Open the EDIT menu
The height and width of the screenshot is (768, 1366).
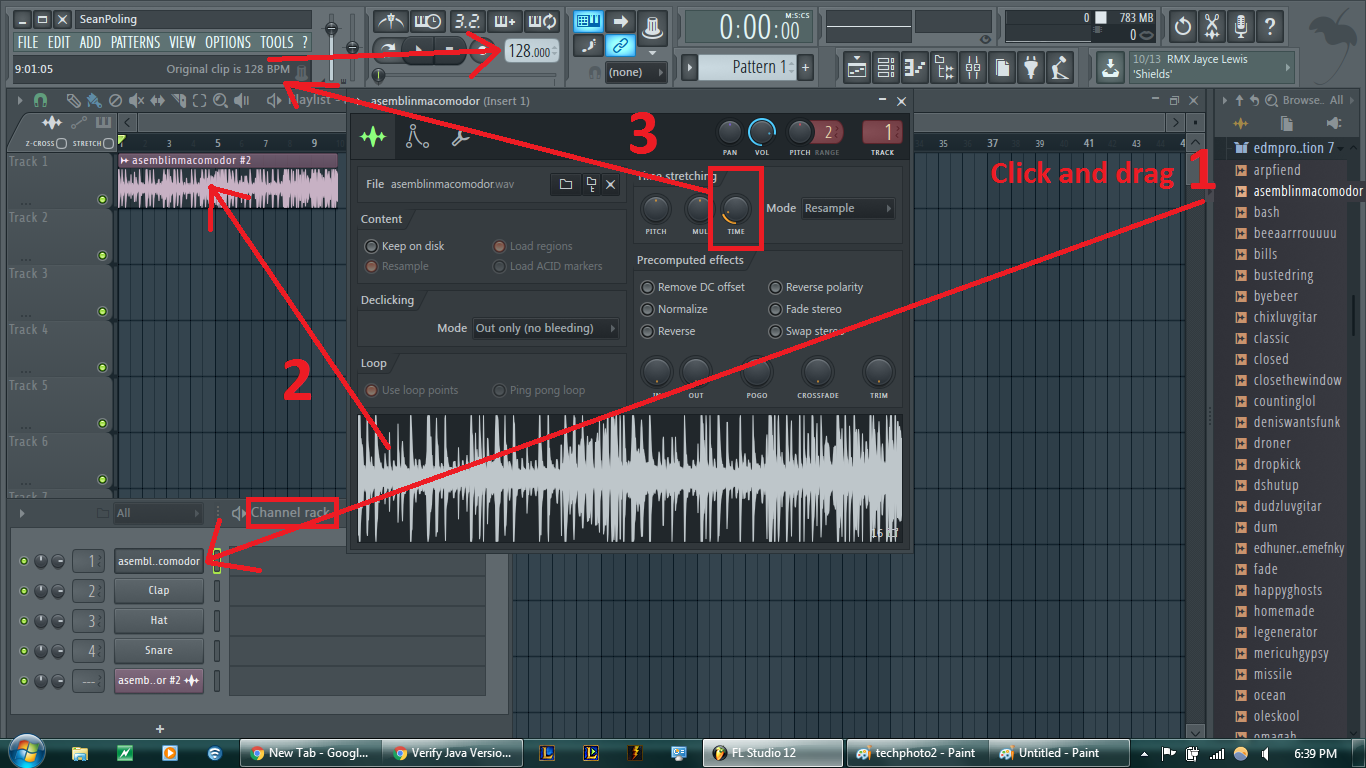click(x=59, y=42)
